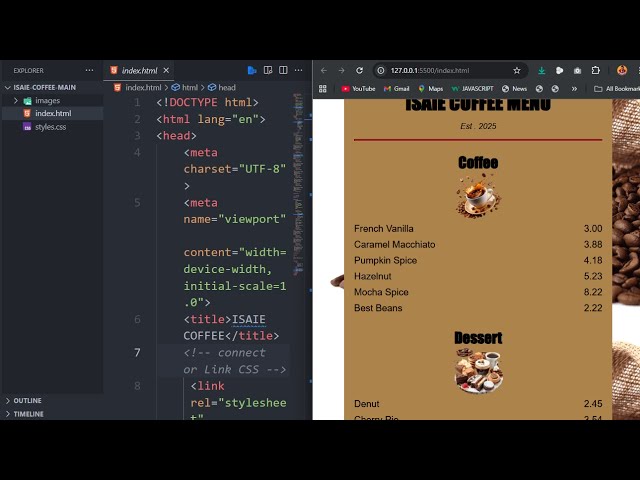Click the editor minimap
This screenshot has height=480, width=640.
pos(298,184)
